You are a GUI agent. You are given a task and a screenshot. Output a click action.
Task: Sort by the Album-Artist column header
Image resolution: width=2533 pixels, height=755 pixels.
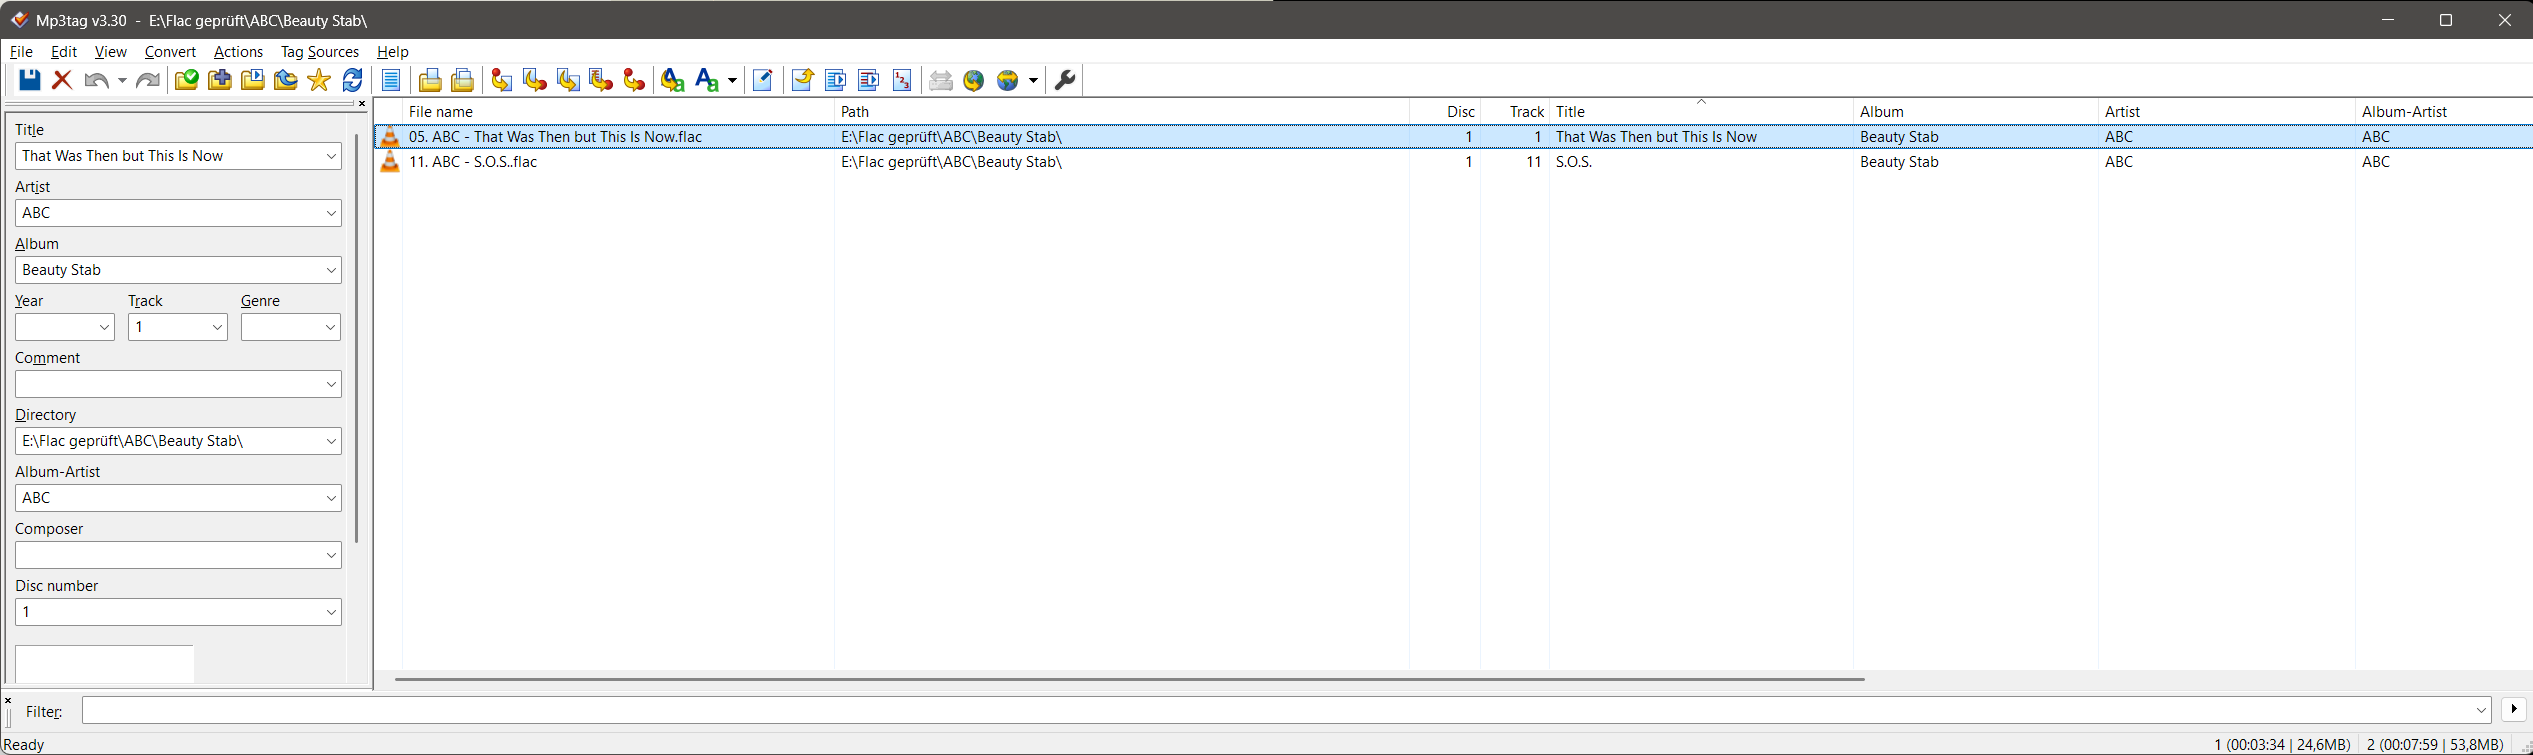tap(2444, 112)
